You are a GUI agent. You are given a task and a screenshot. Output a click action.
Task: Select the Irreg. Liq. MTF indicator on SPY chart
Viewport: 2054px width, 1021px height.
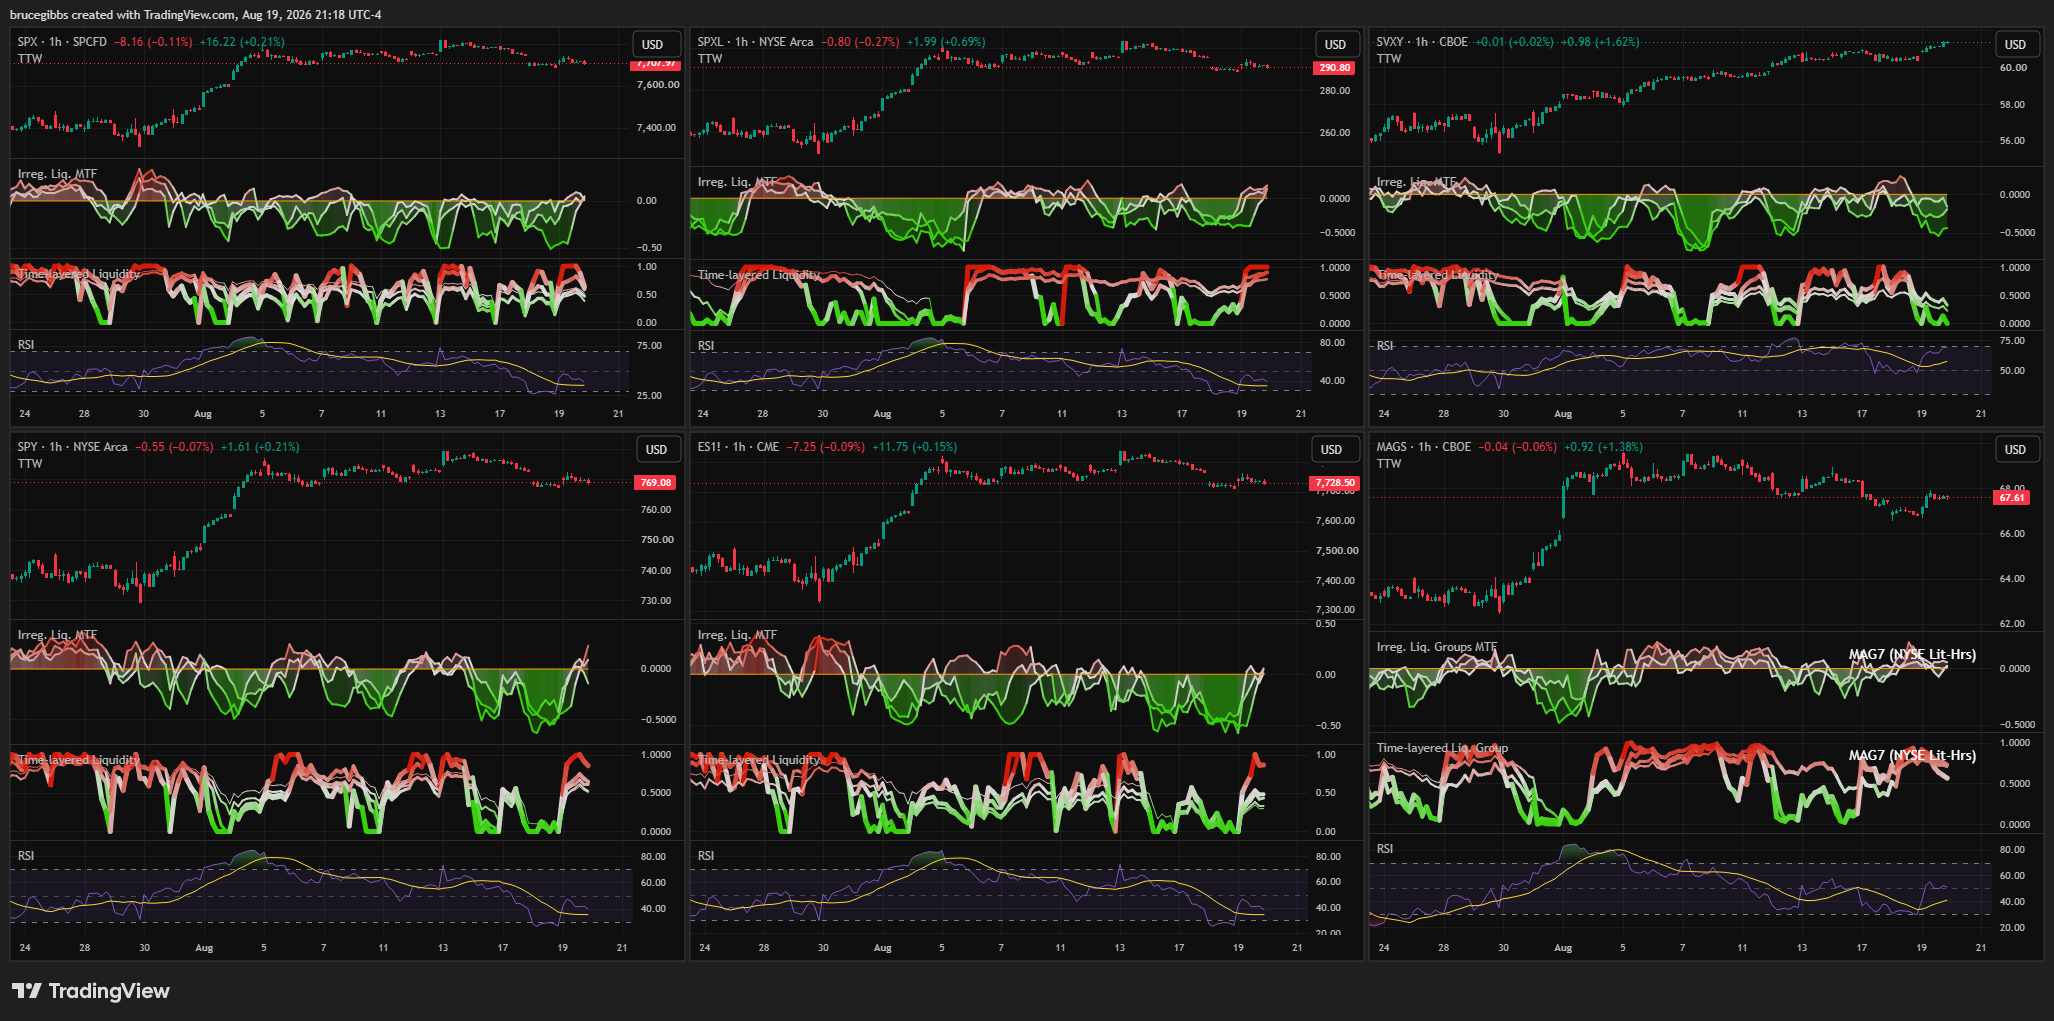(x=57, y=635)
